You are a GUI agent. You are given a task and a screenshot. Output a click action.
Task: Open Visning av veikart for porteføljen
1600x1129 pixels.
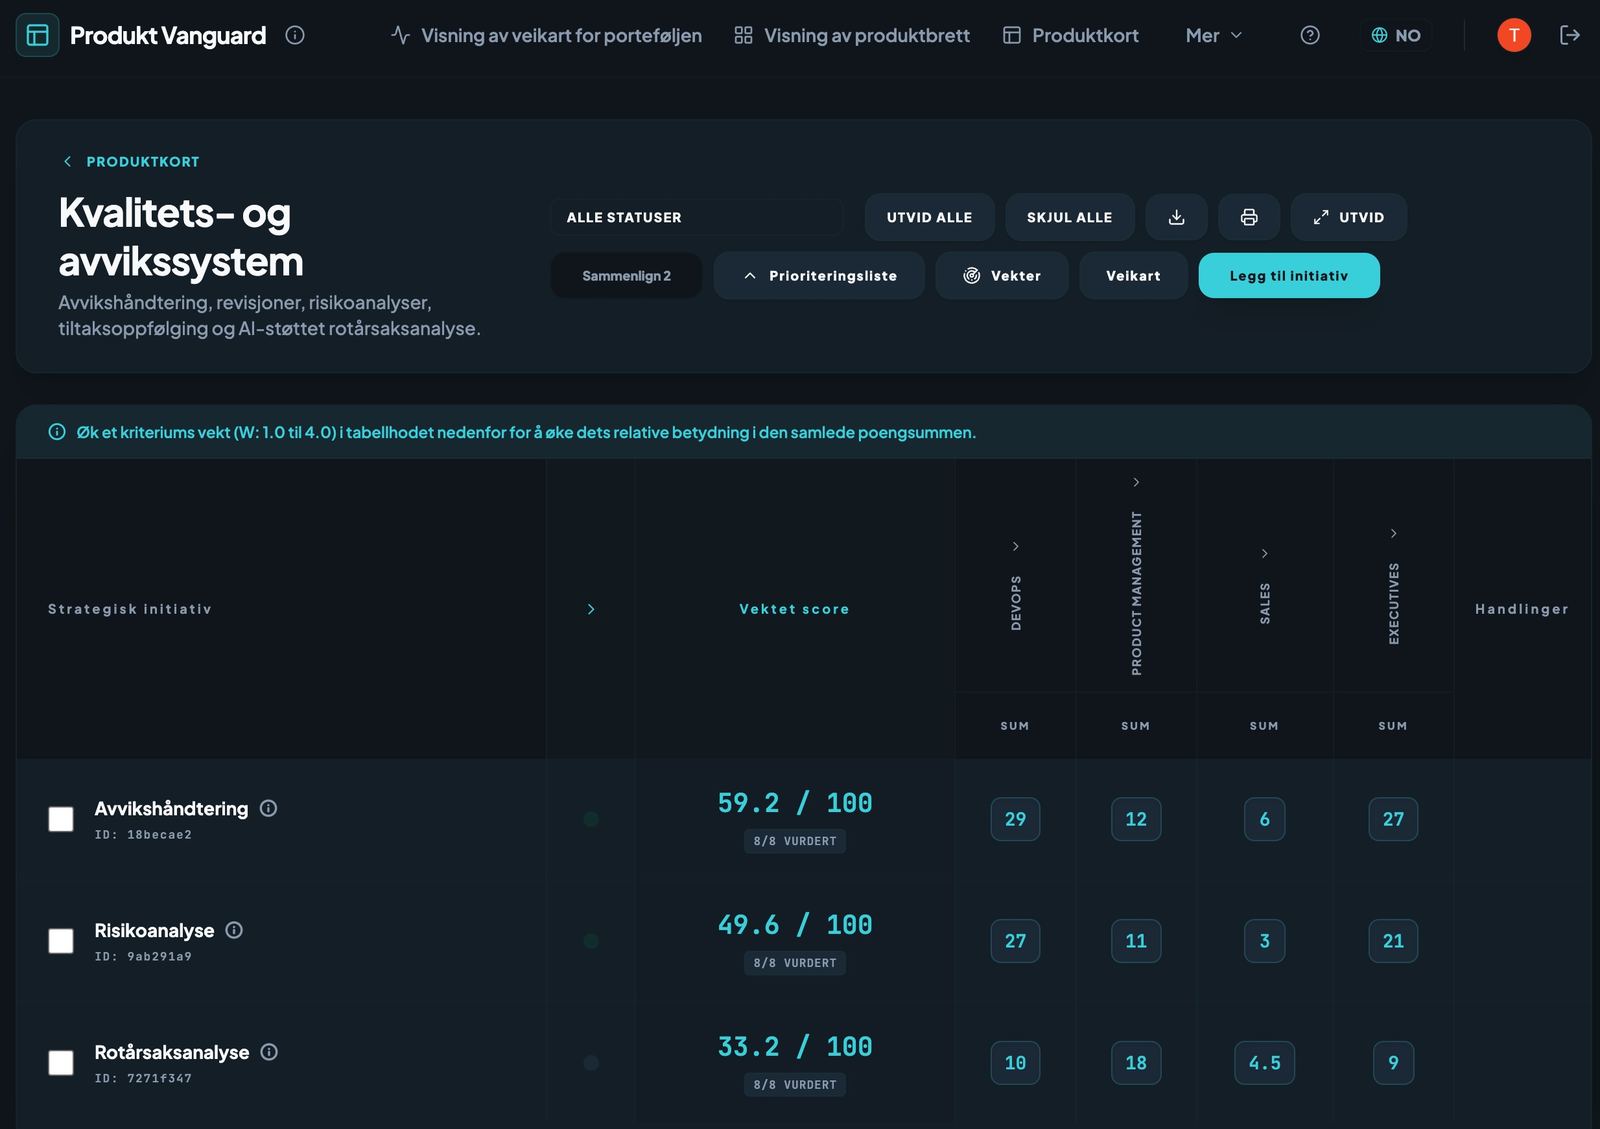coord(546,35)
